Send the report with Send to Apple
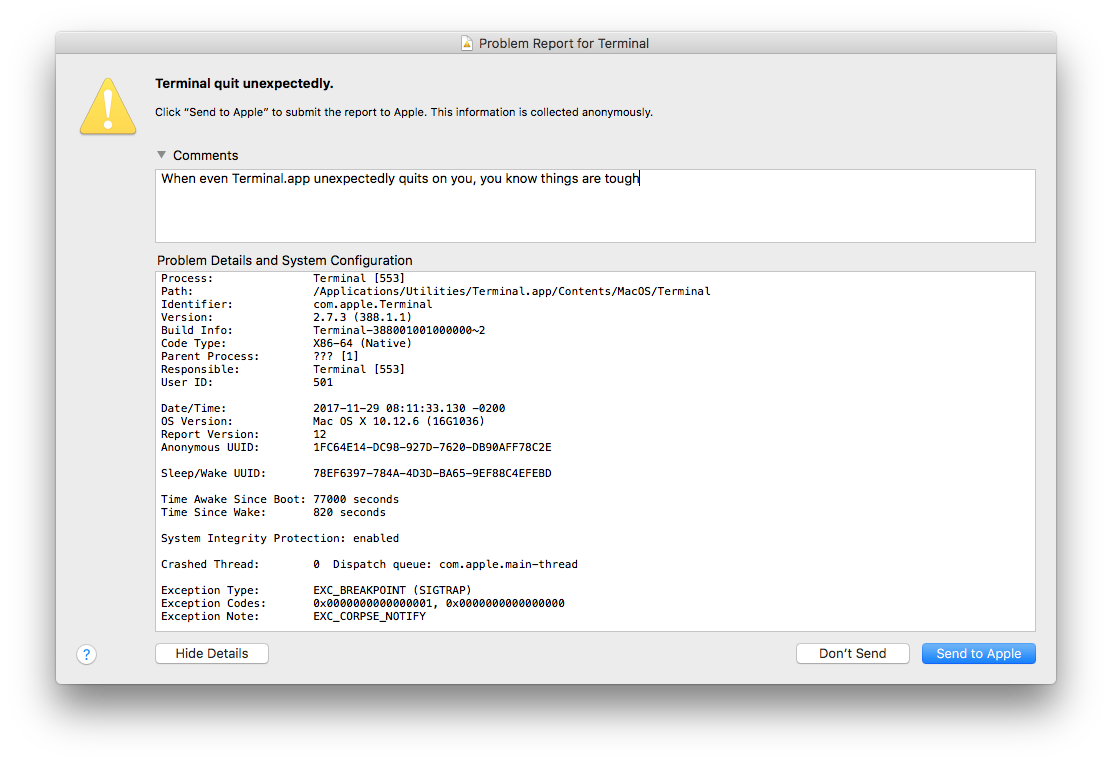The width and height of the screenshot is (1112, 764). (x=979, y=653)
